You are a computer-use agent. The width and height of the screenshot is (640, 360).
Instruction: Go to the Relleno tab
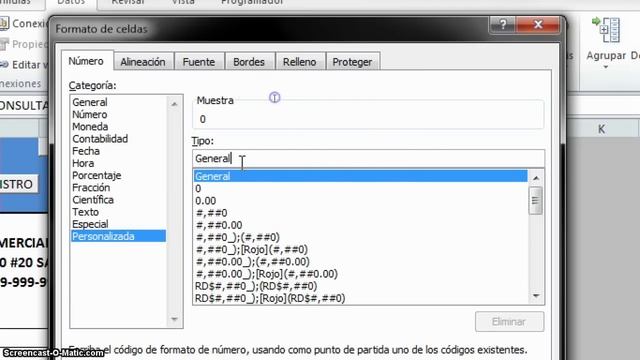coord(300,62)
